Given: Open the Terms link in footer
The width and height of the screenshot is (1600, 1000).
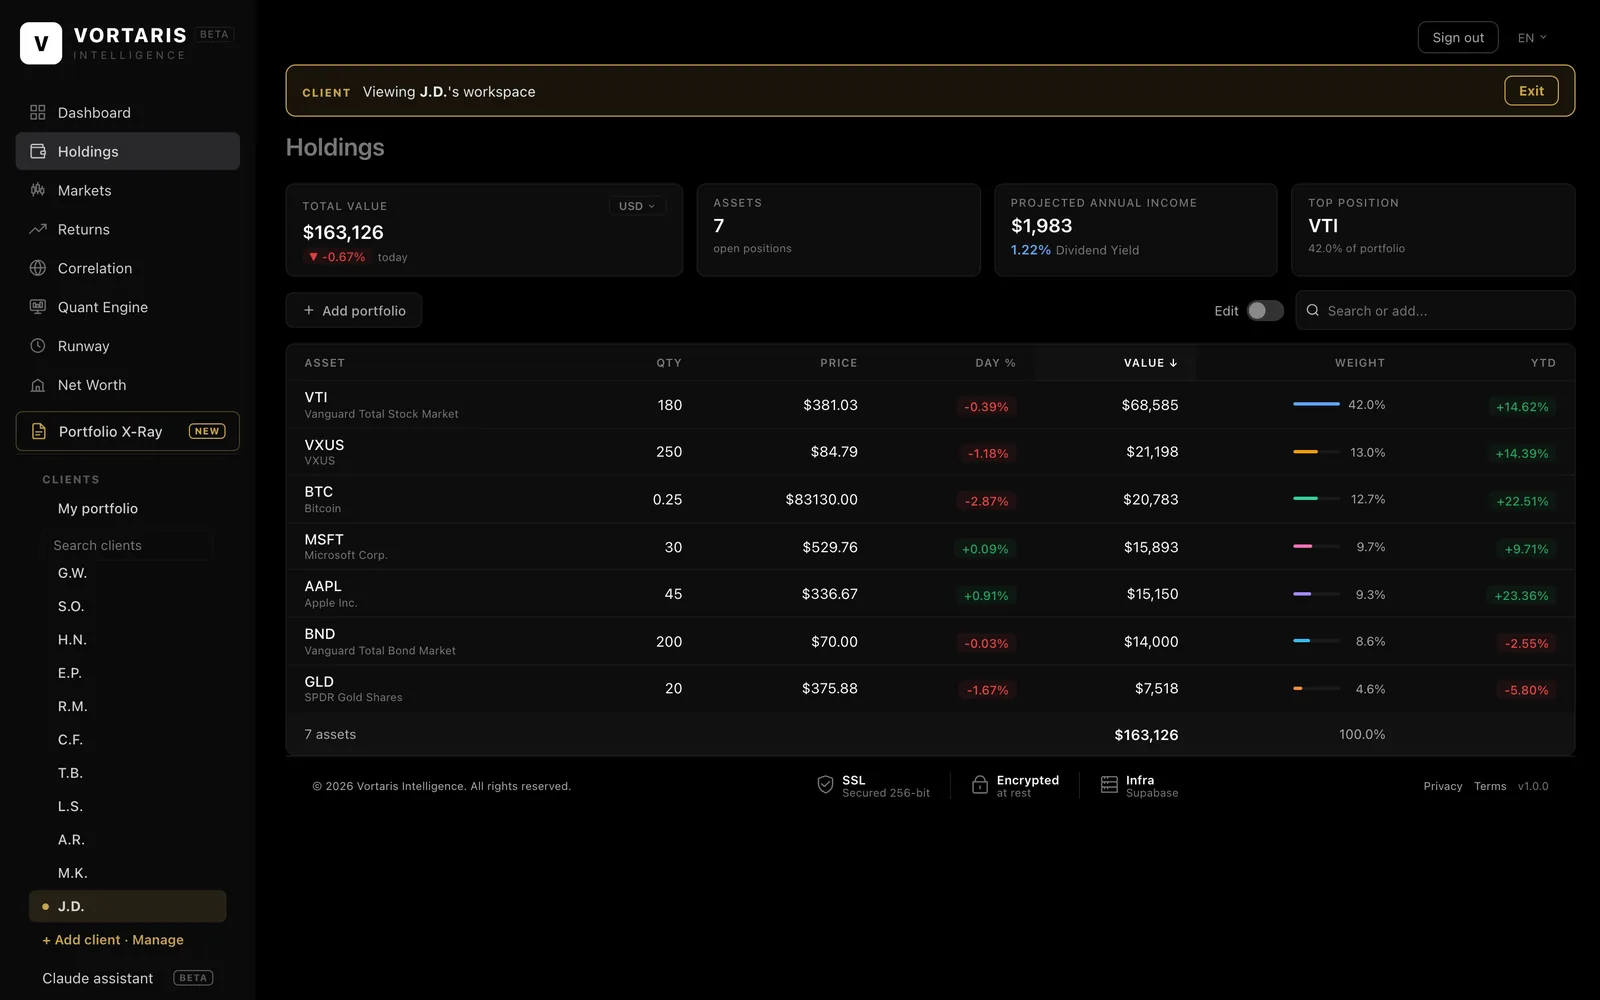Looking at the screenshot, I should (1490, 786).
